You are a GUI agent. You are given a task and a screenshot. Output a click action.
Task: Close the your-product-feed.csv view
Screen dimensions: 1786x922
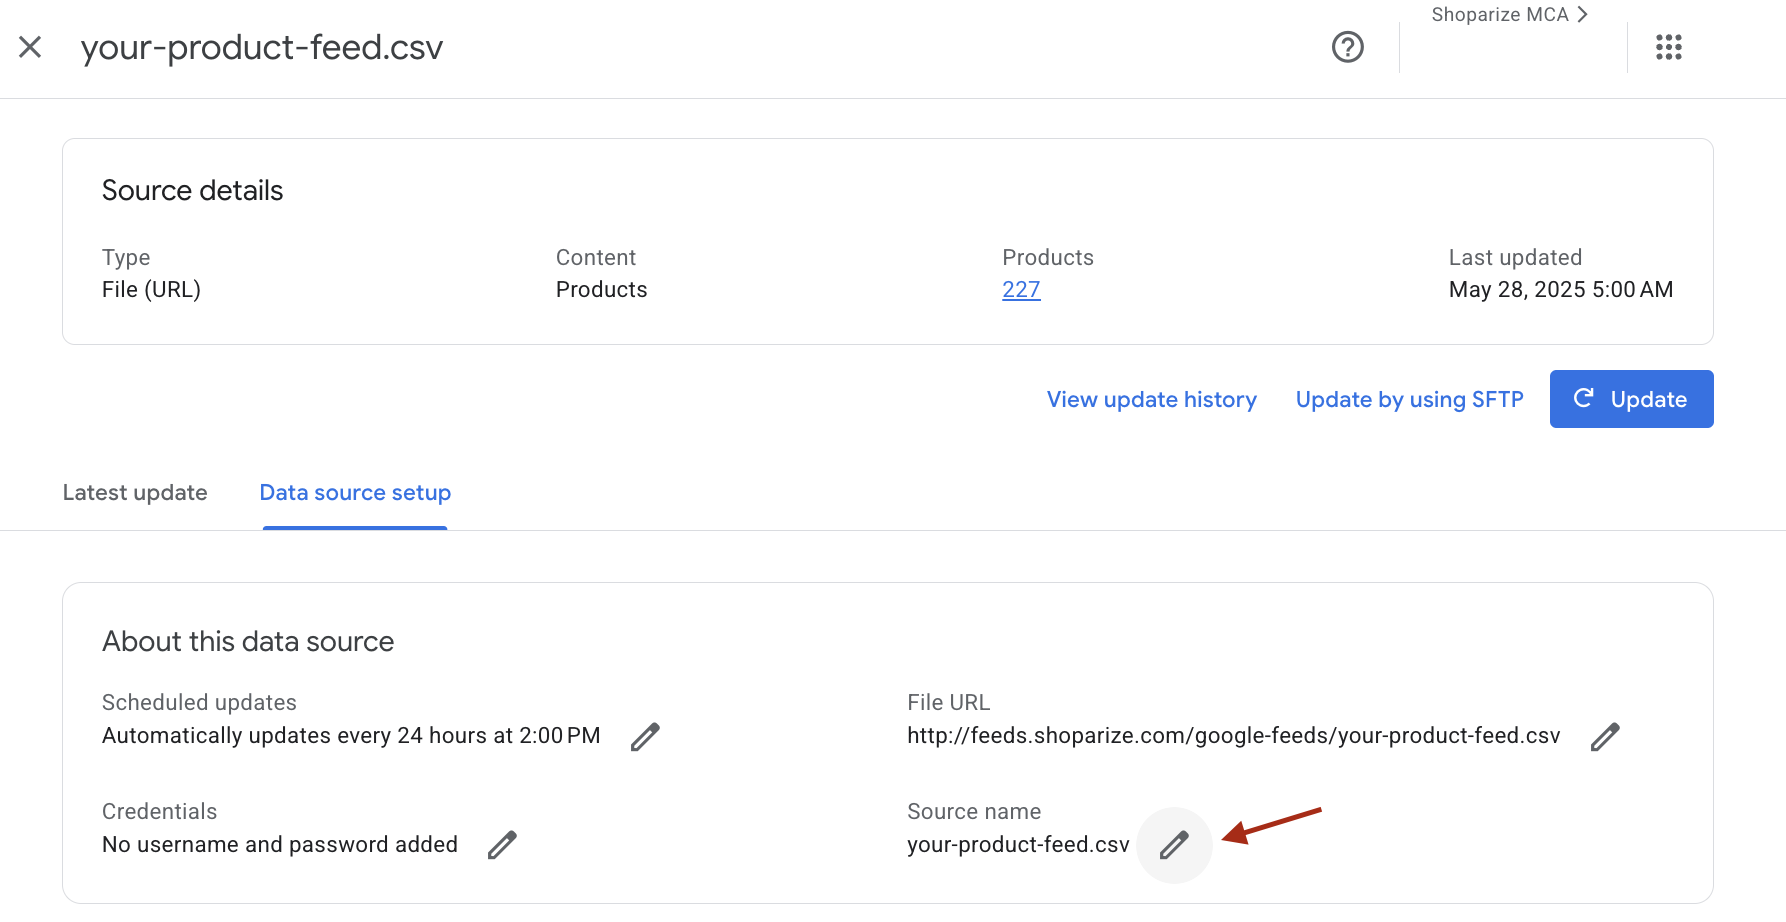30,47
